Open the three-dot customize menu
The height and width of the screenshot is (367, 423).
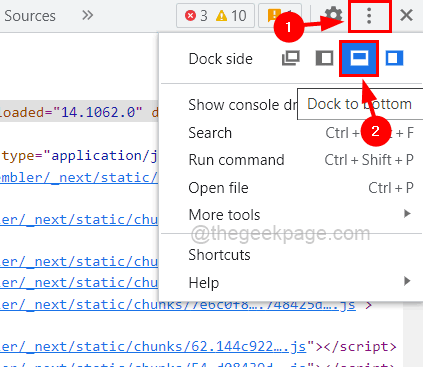(369, 16)
